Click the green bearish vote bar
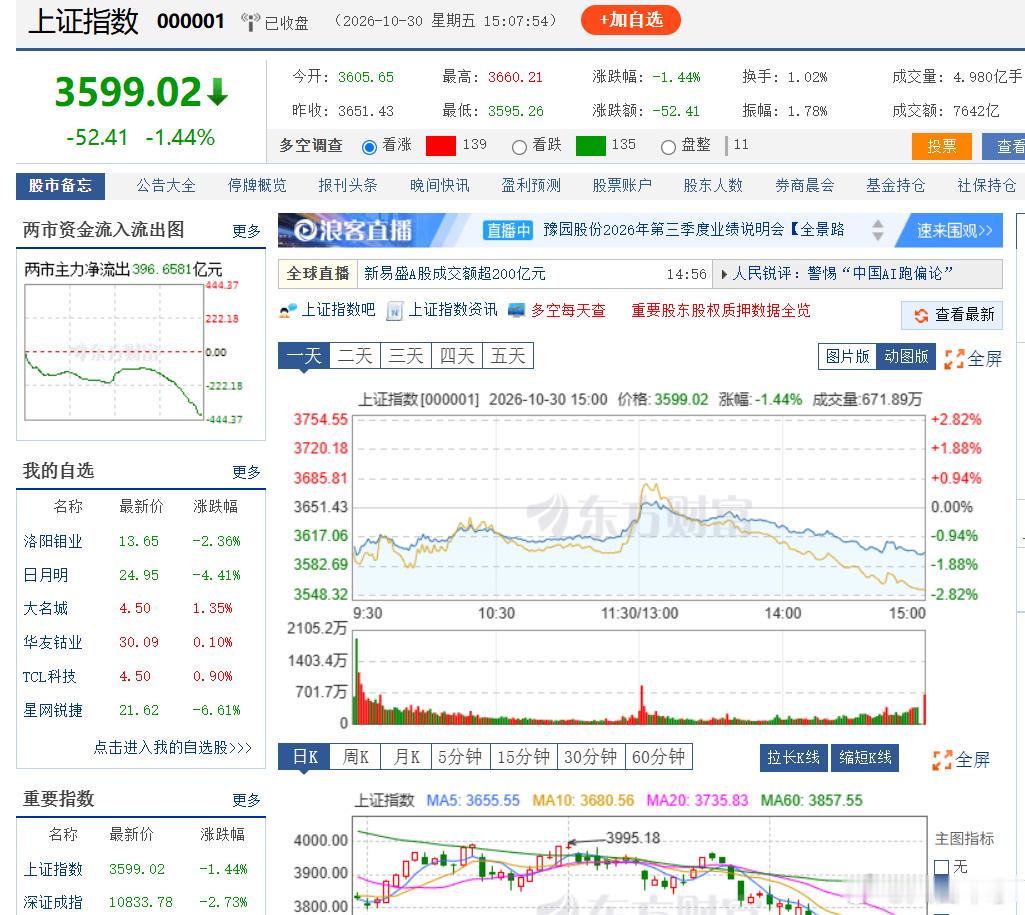The width and height of the screenshot is (1025, 915). [590, 145]
